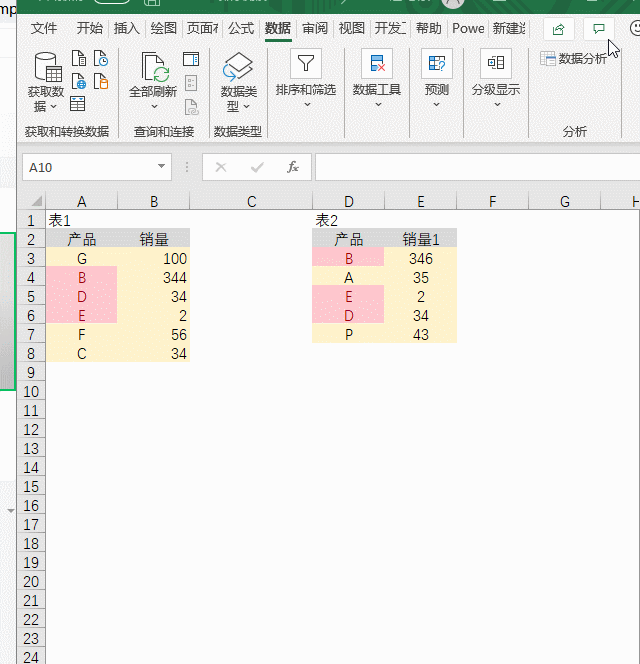Select column E header

pyautogui.click(x=421, y=202)
